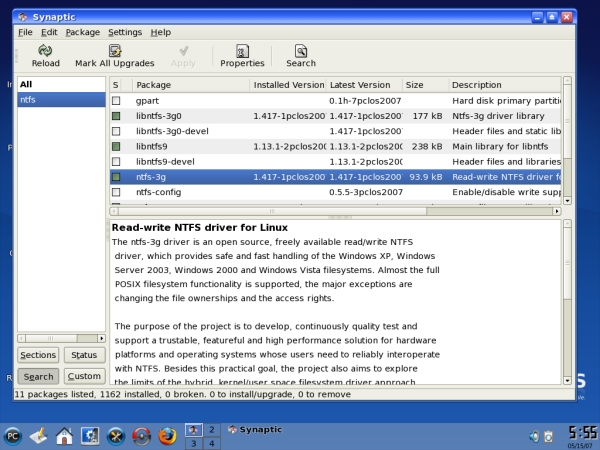Click the filter list horizontal scrollbar thumb
This screenshot has width=600, height=450.
coord(51,338)
